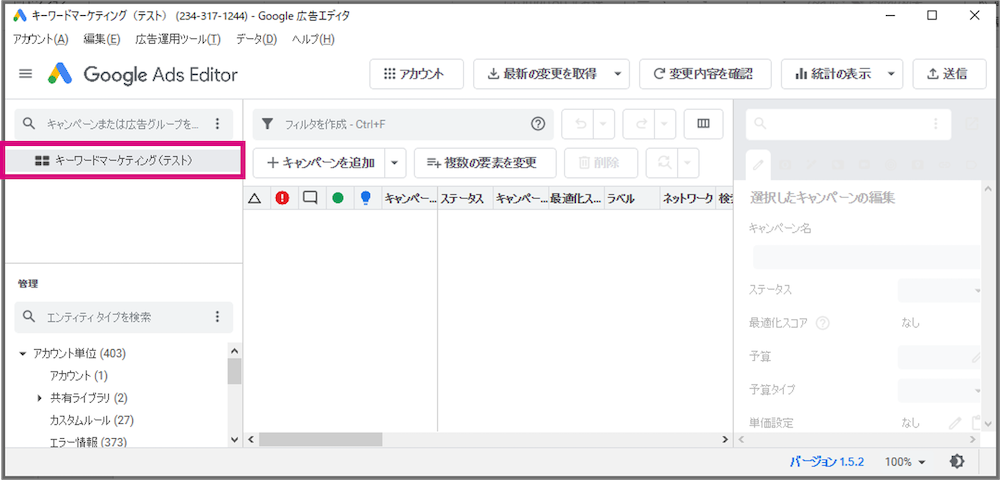Open the Add campaign dropdown arrow
Screen dimensions: 1000x480
pyautogui.click(x=394, y=163)
